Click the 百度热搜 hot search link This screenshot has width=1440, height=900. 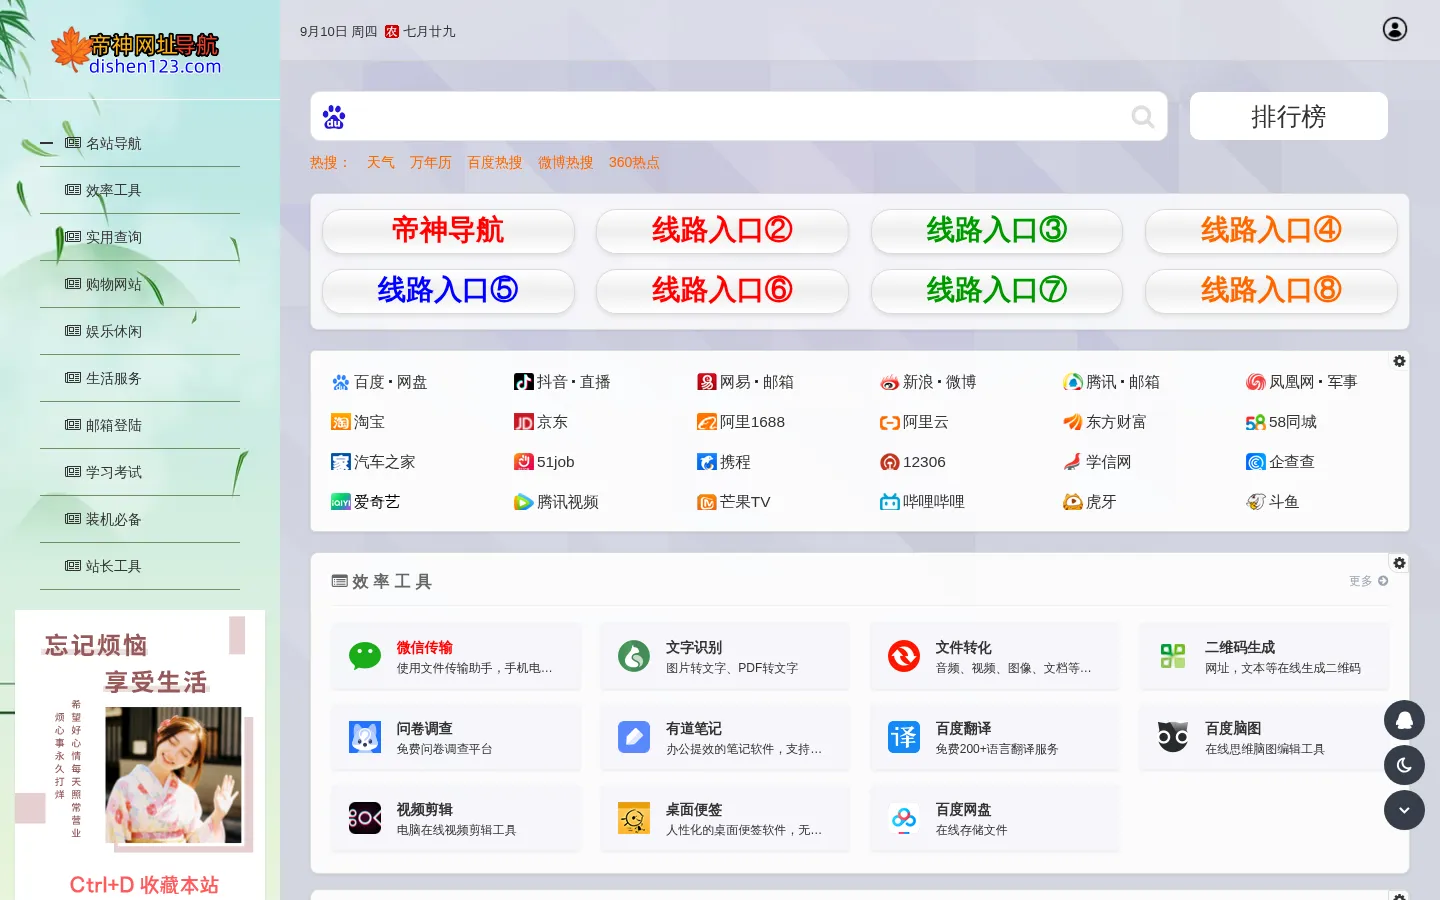(x=495, y=162)
